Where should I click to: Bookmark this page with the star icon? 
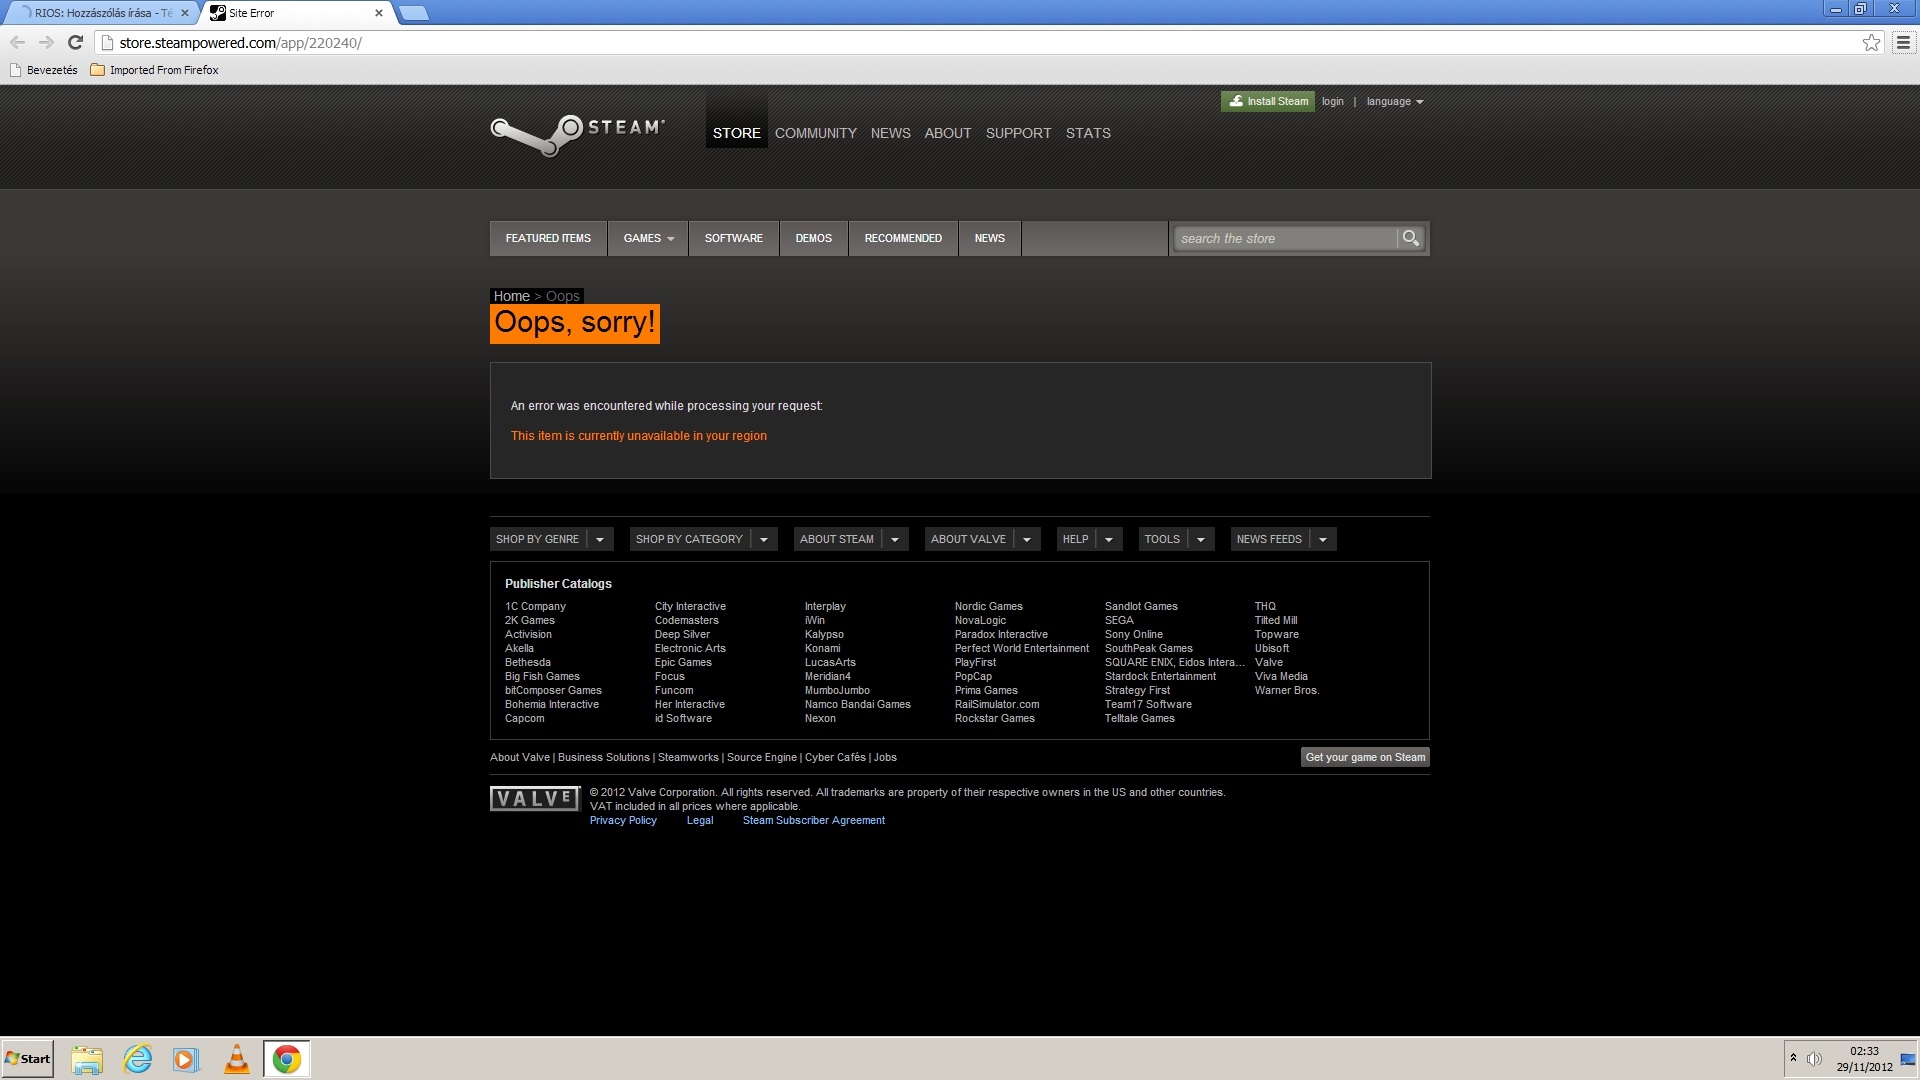(1871, 42)
